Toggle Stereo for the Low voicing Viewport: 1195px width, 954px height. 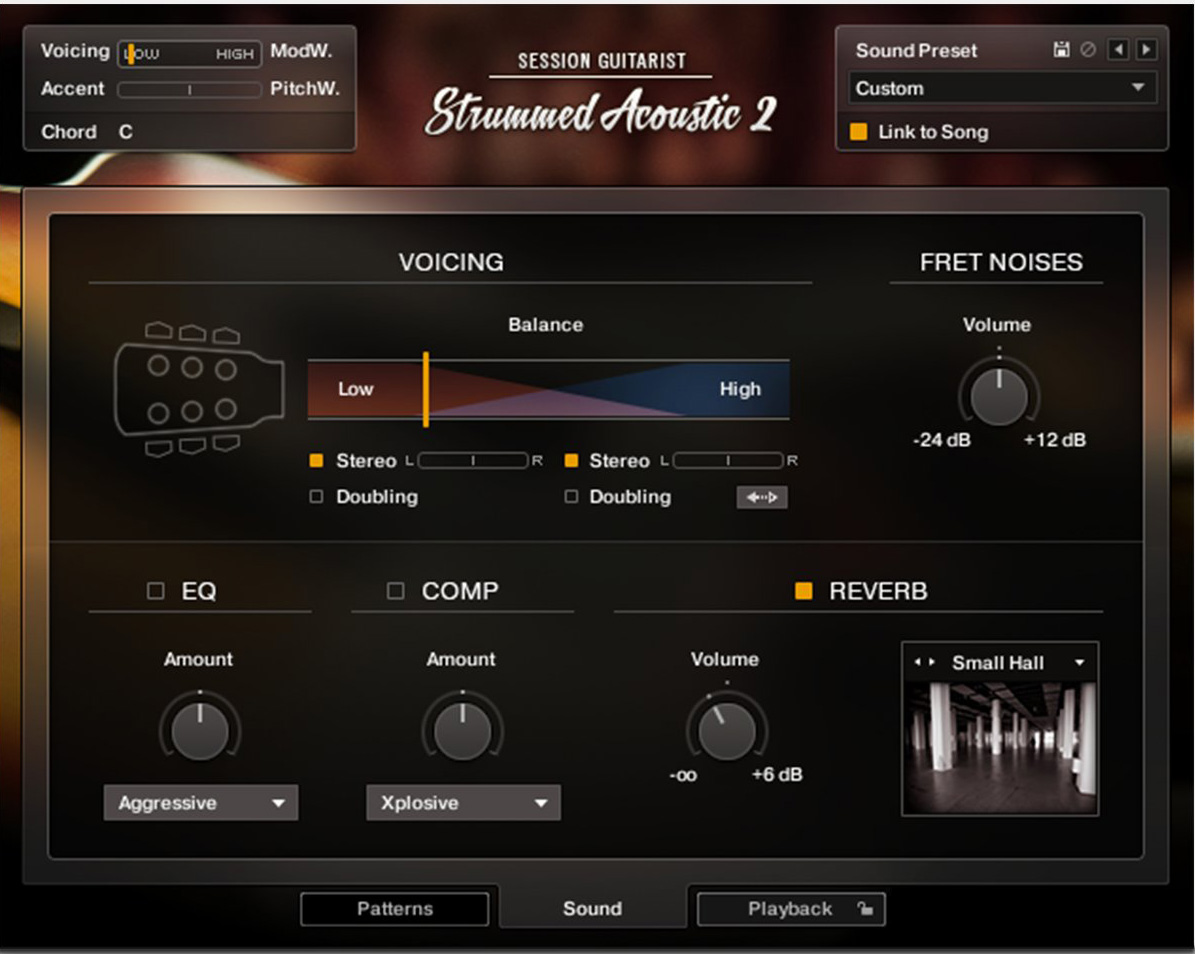pyautogui.click(x=316, y=460)
